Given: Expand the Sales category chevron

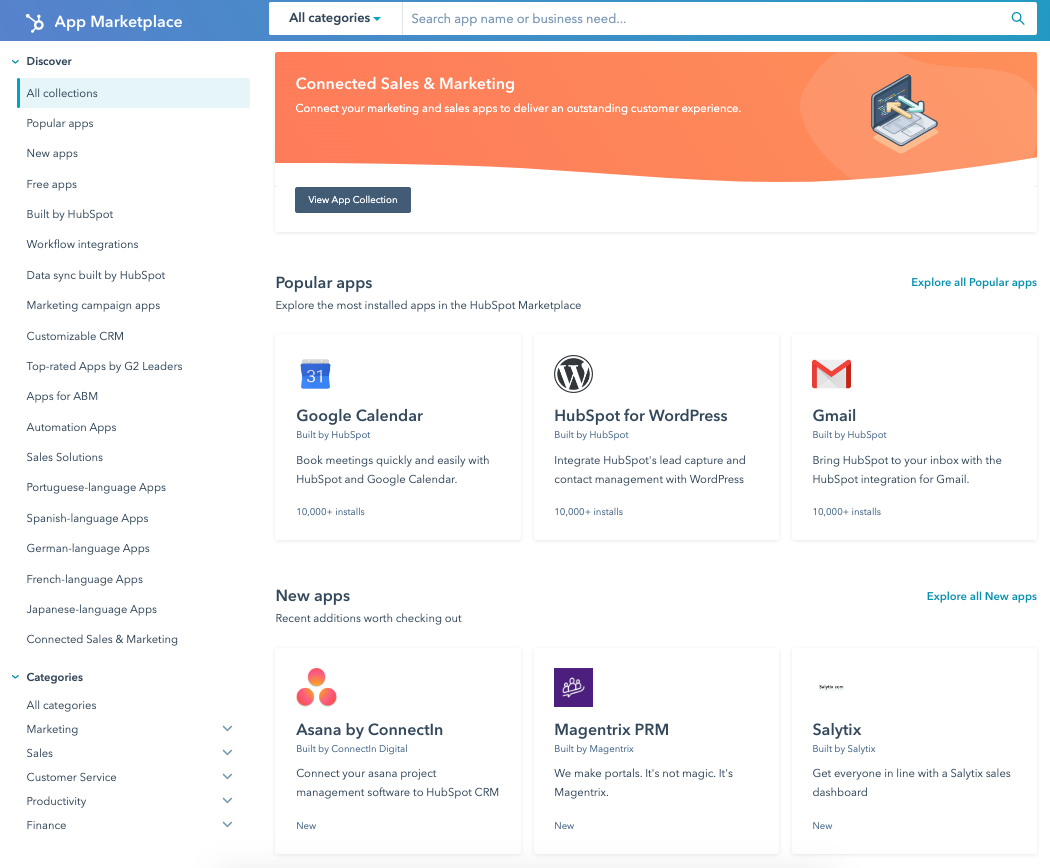Looking at the screenshot, I should [x=228, y=753].
